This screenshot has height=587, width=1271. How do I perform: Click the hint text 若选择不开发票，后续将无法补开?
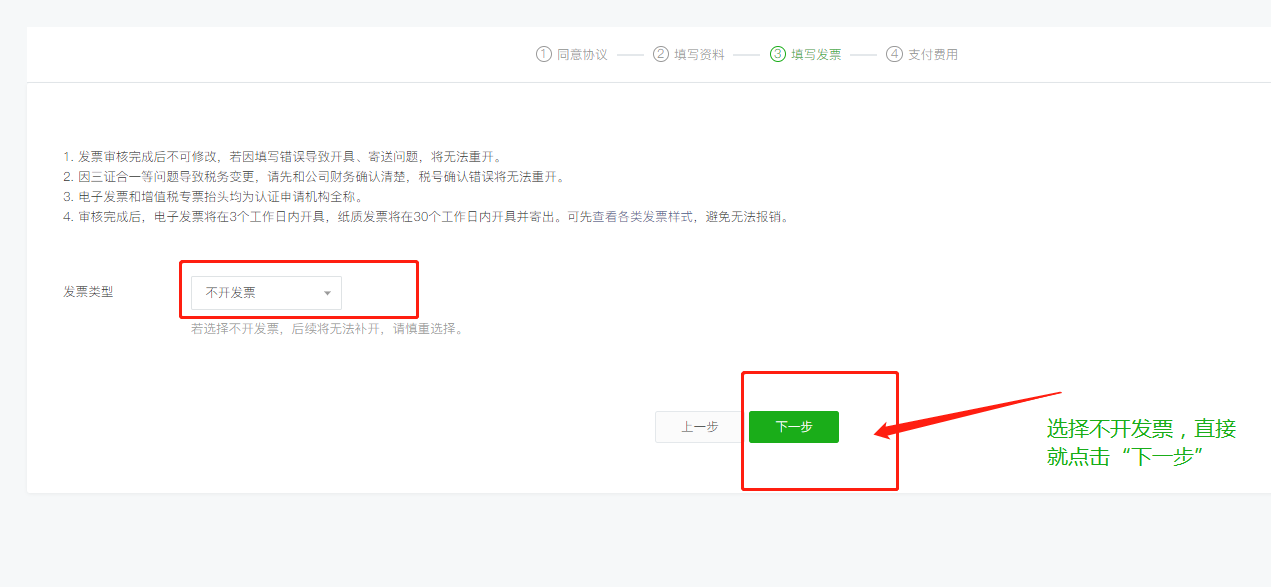(329, 328)
